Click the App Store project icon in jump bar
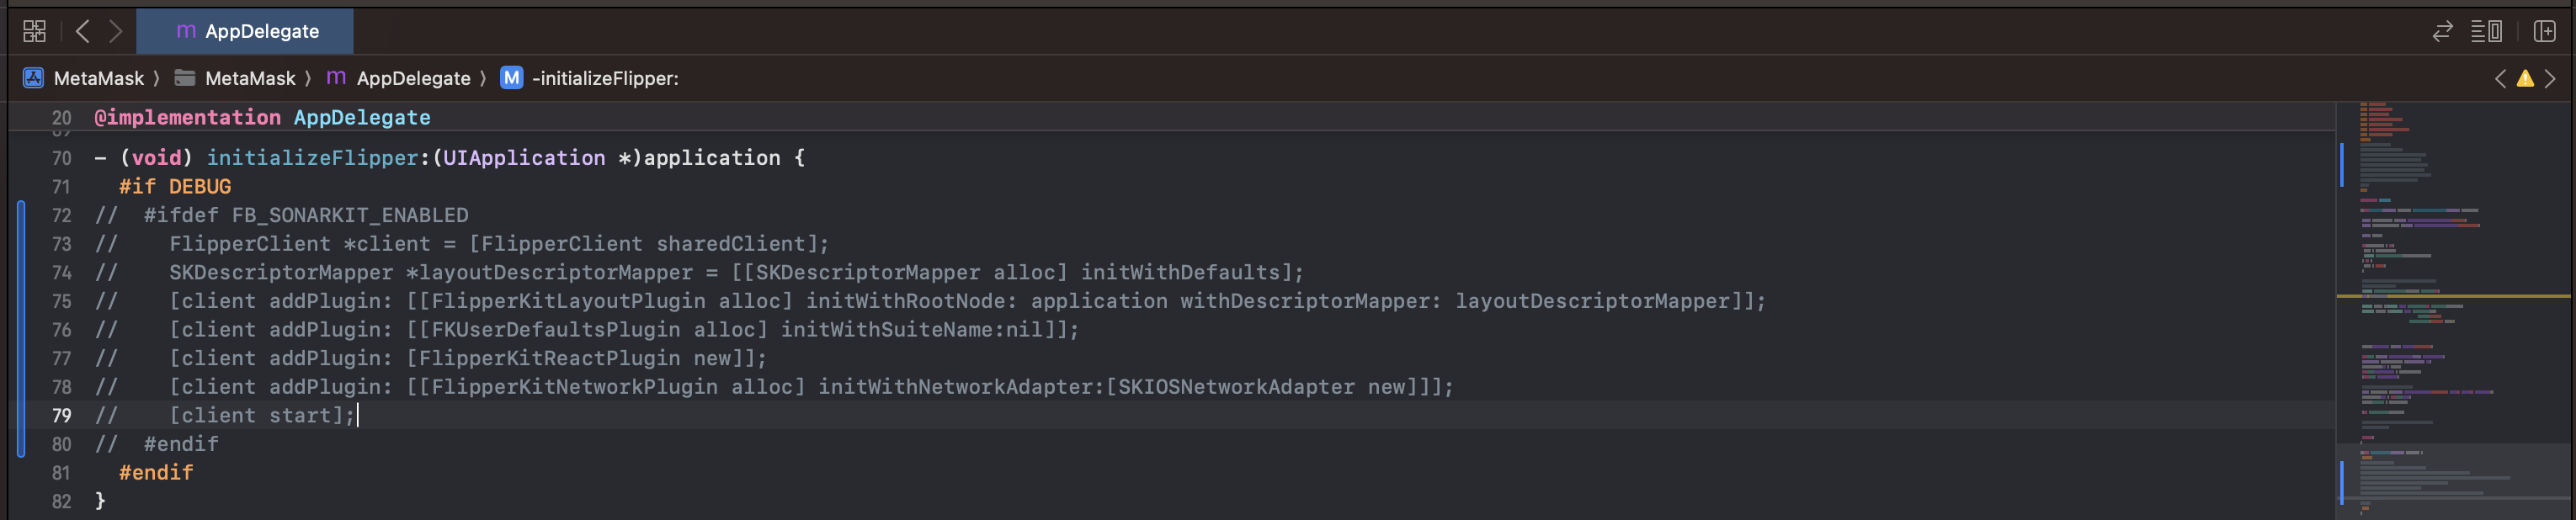 34,77
